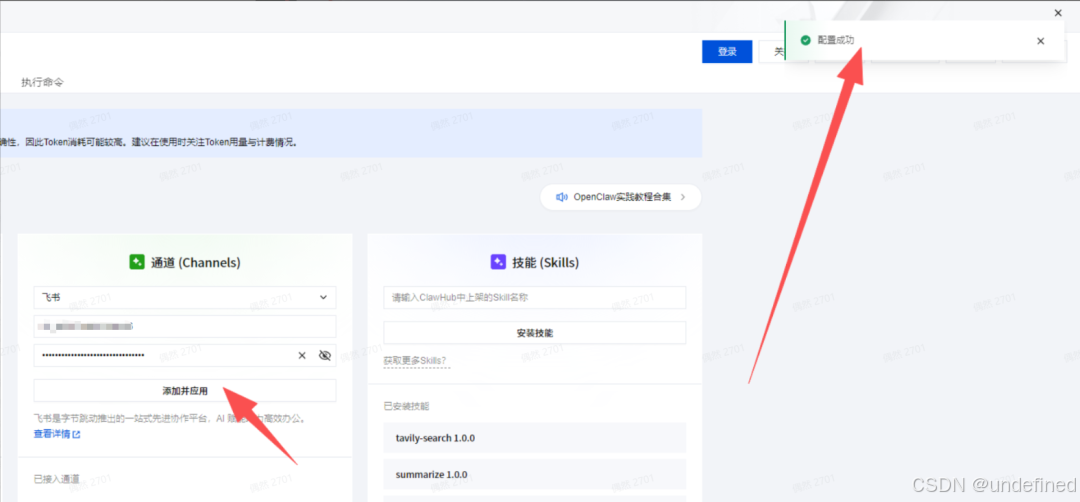Click the 通道 (Channels) title

196,262
